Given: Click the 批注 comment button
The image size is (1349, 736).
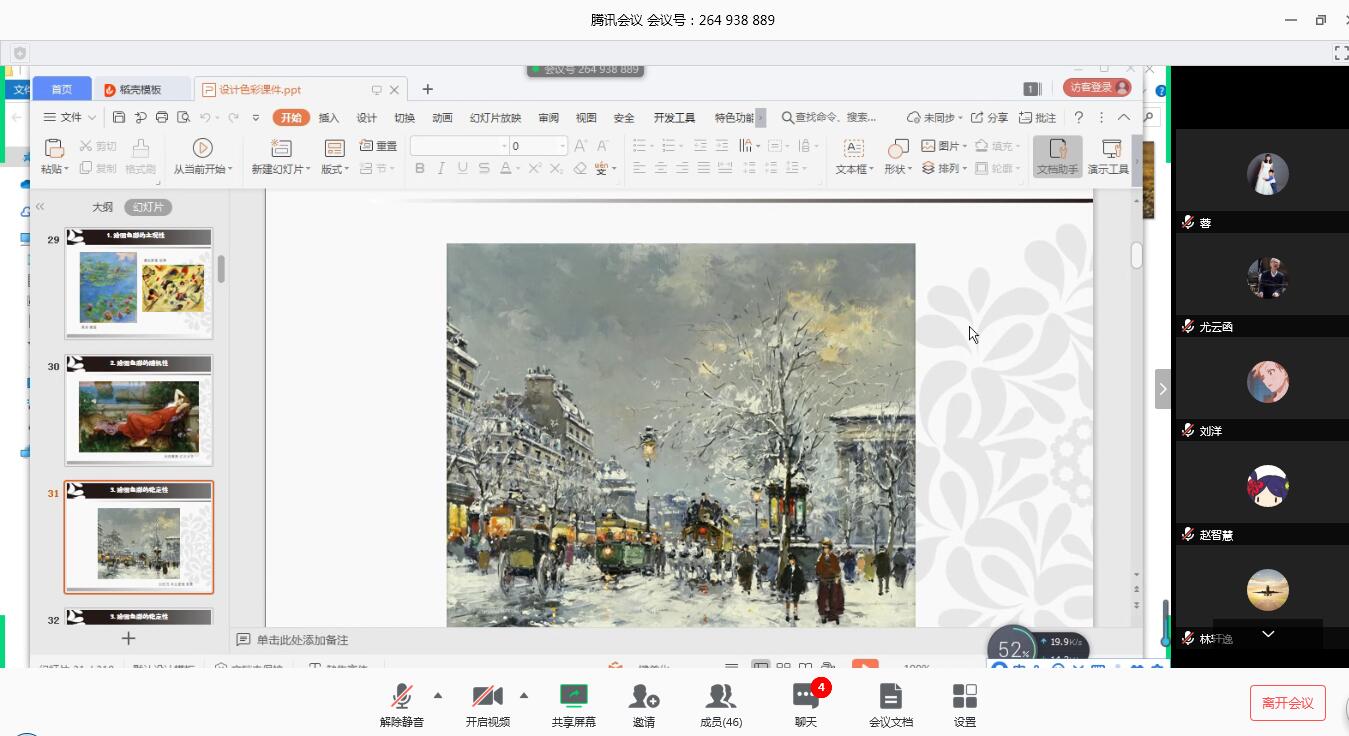Looking at the screenshot, I should [x=1038, y=118].
